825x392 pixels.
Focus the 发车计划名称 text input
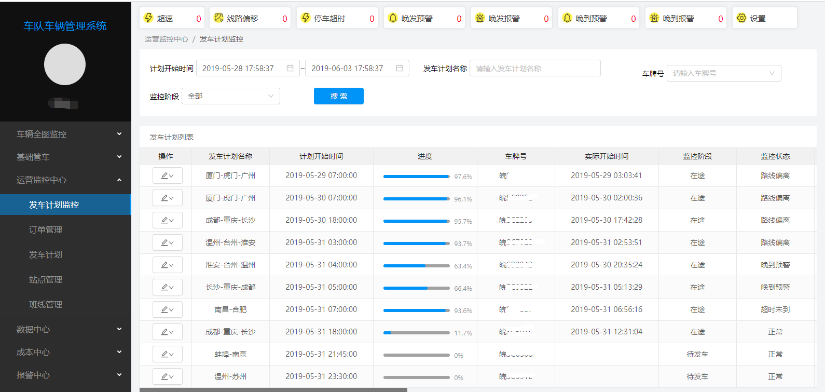[535, 68]
